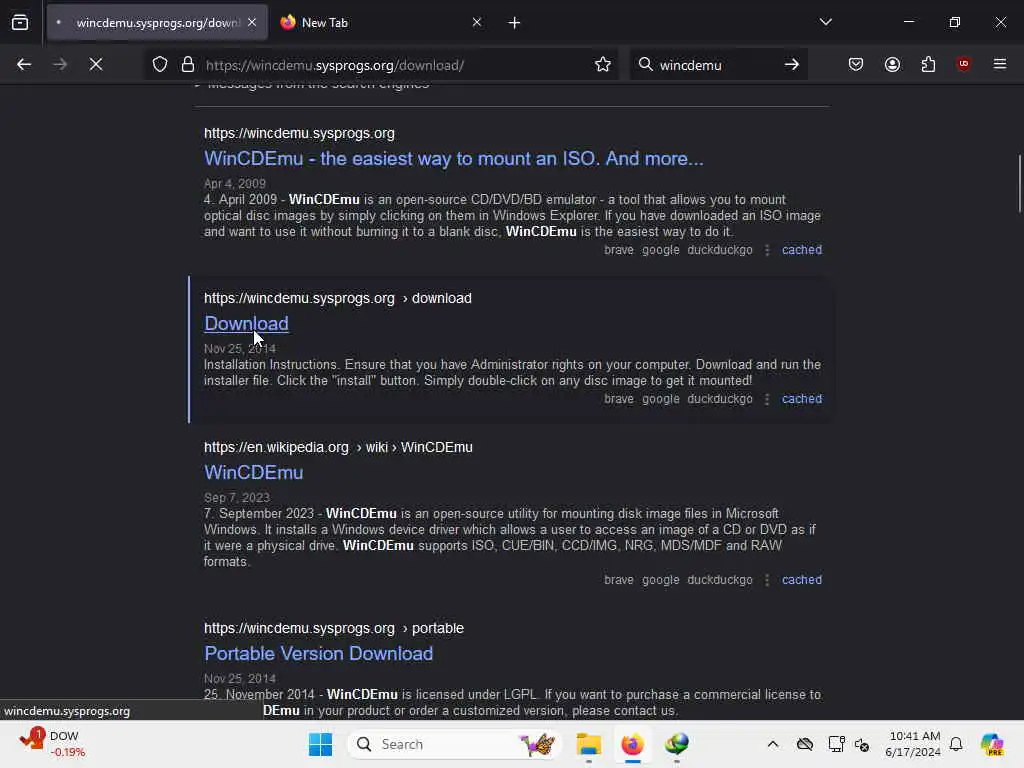Go back to previous page
Screen dimensions: 1024x768
(24, 64)
